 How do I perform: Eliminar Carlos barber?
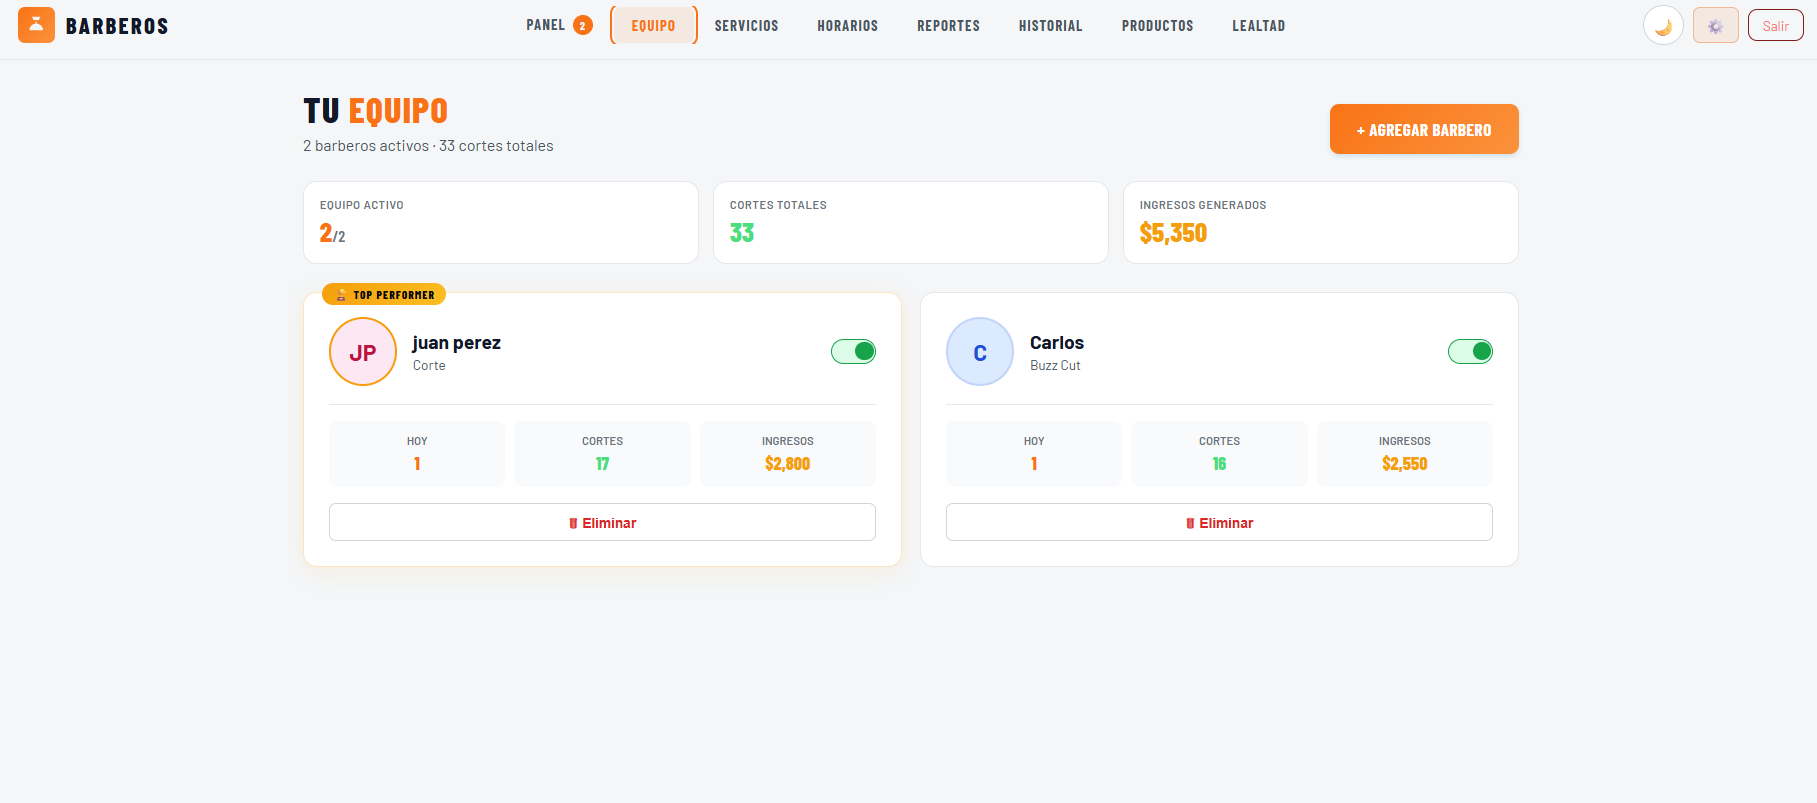click(1219, 522)
